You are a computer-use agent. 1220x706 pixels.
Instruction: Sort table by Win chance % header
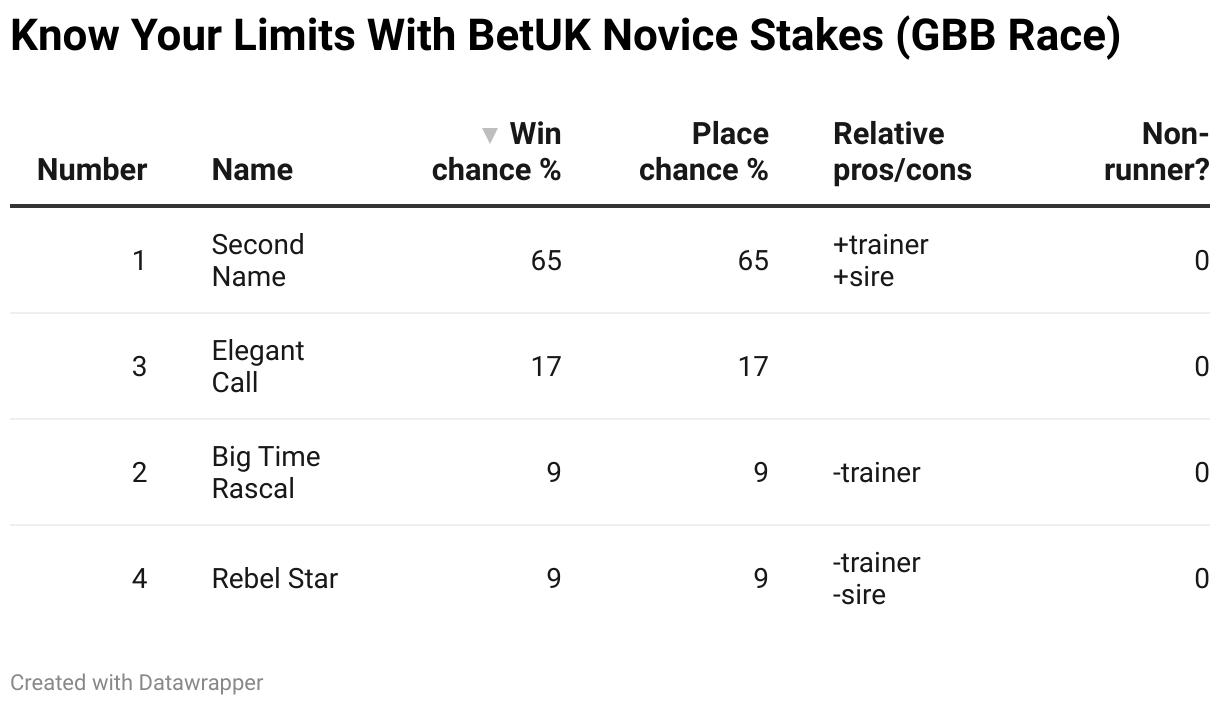(x=510, y=152)
